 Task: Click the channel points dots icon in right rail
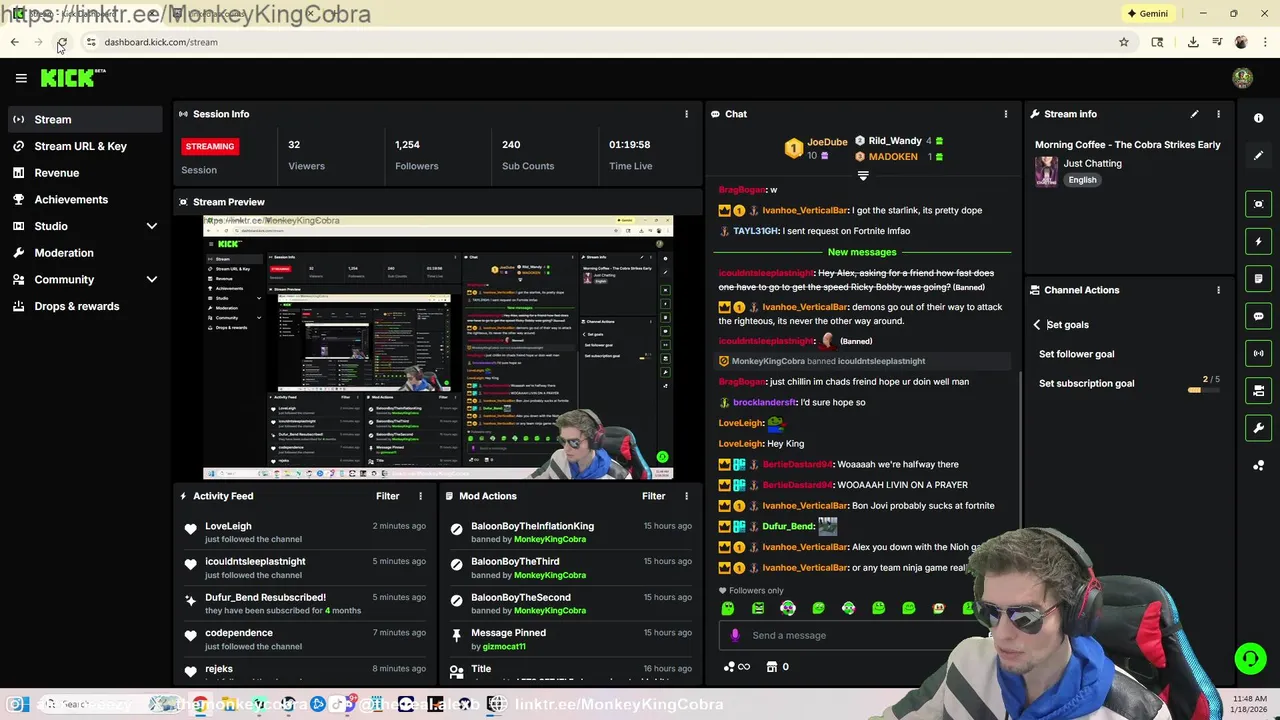coord(1258,466)
